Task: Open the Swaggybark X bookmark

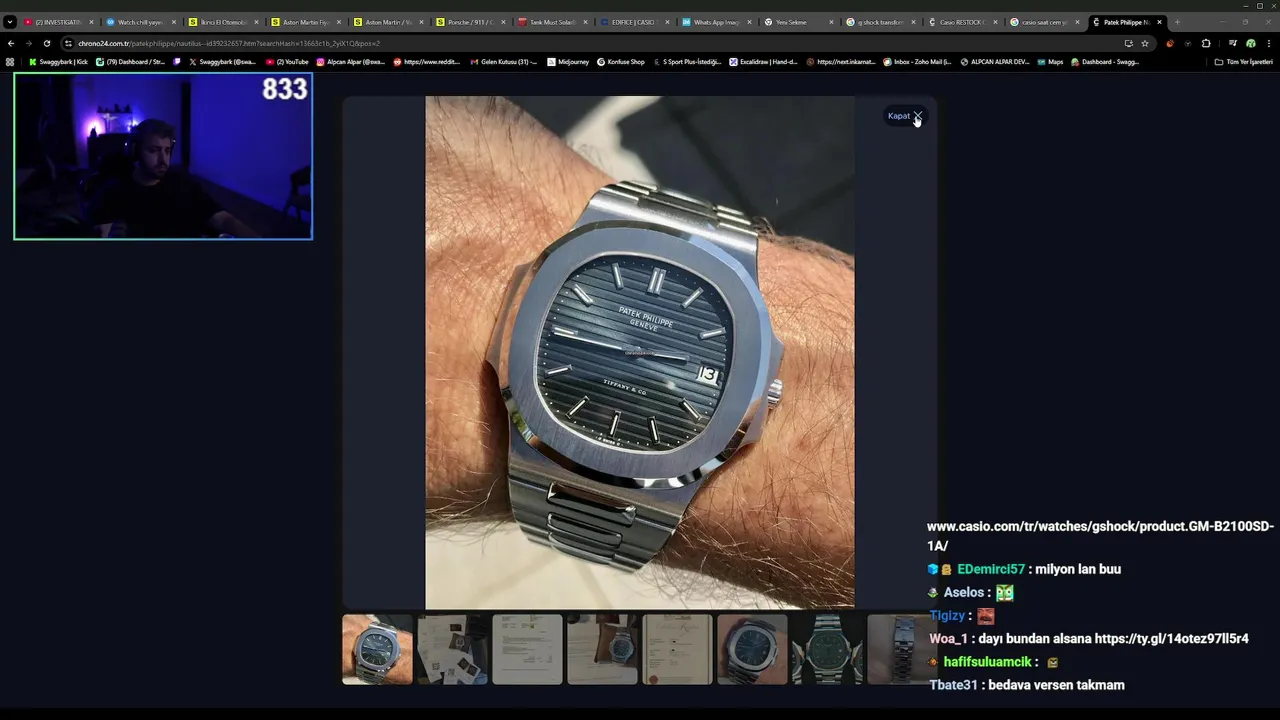Action: (x=222, y=62)
